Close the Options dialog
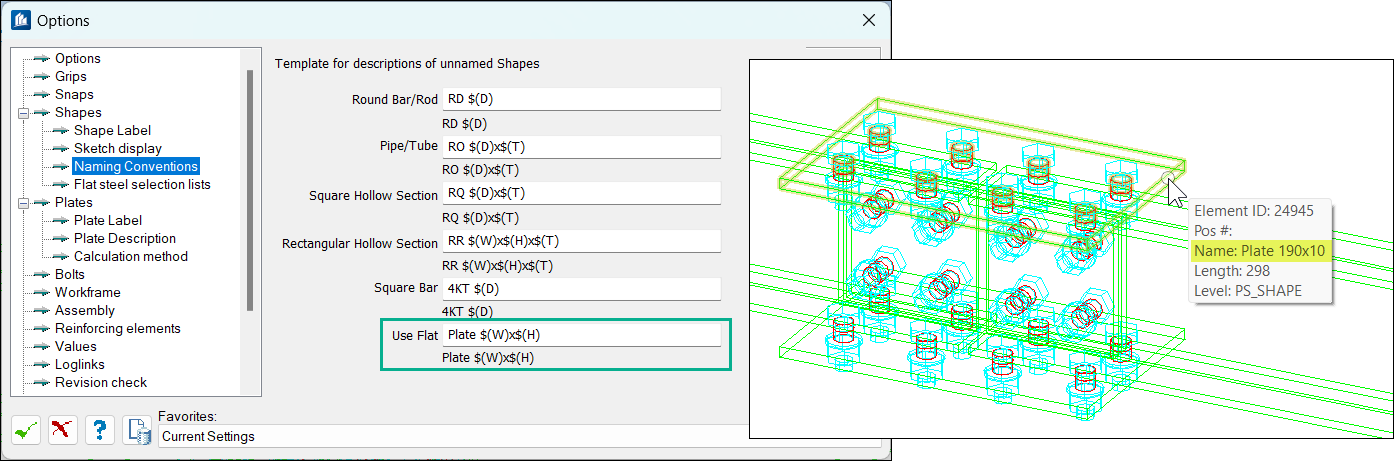Viewport: 1394px width, 461px height. [x=868, y=20]
